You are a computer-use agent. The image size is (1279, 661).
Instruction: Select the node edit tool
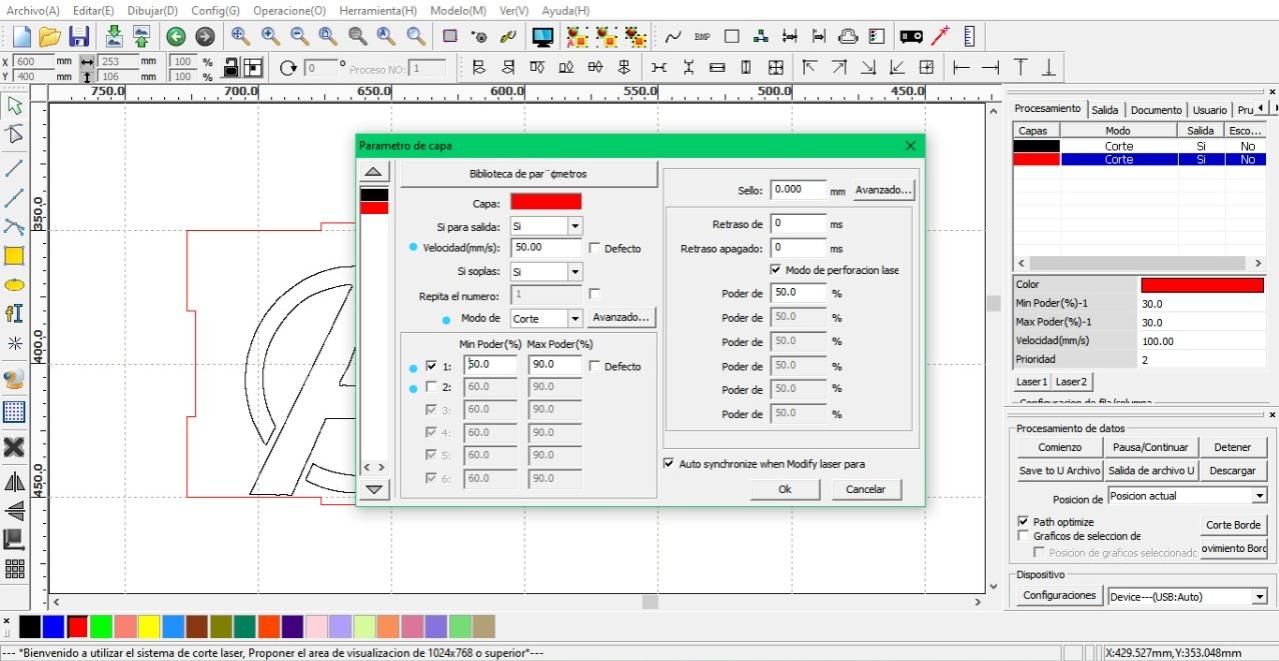point(14,135)
